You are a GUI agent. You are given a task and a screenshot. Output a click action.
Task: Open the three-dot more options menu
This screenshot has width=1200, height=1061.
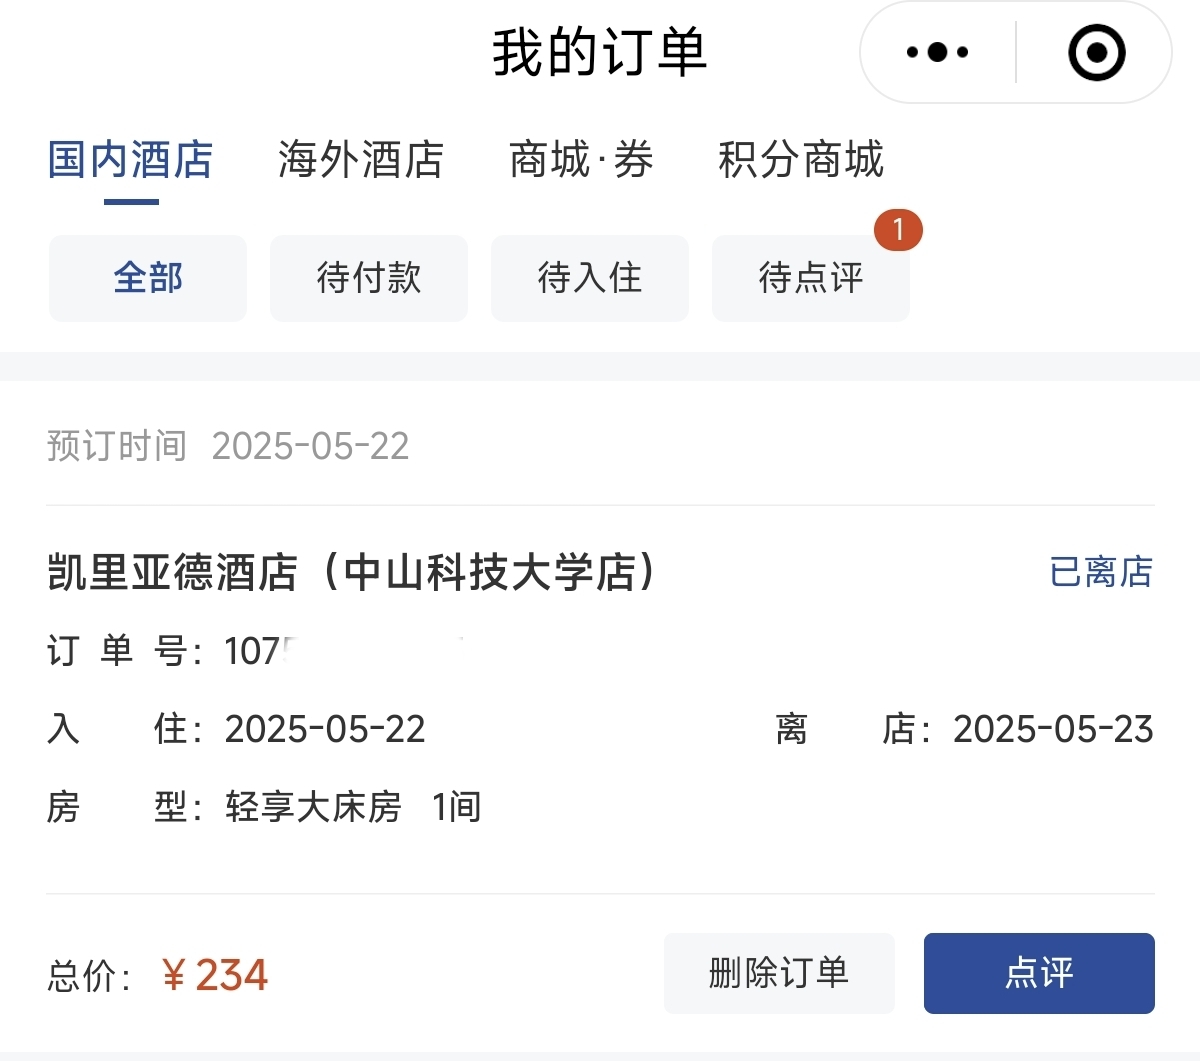[x=937, y=52]
